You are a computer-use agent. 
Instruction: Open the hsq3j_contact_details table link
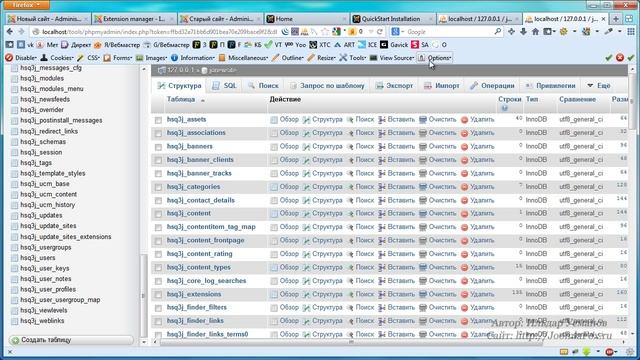(200, 200)
